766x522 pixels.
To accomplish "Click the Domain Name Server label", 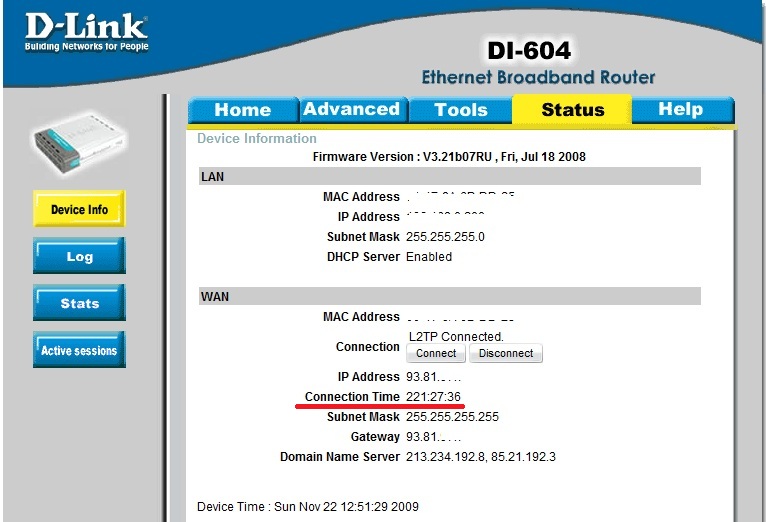I will [x=340, y=457].
